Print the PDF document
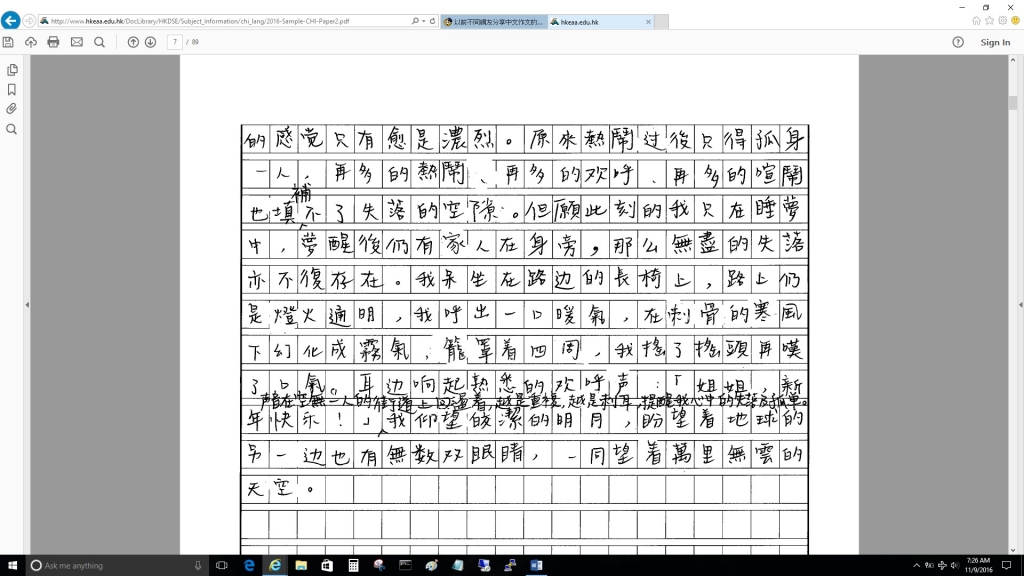The image size is (1024, 576). 54,42
